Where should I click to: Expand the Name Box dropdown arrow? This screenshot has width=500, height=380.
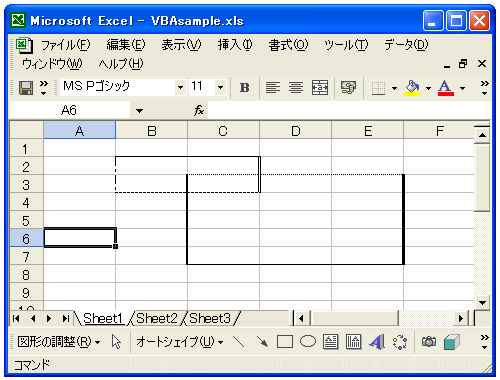[x=139, y=111]
